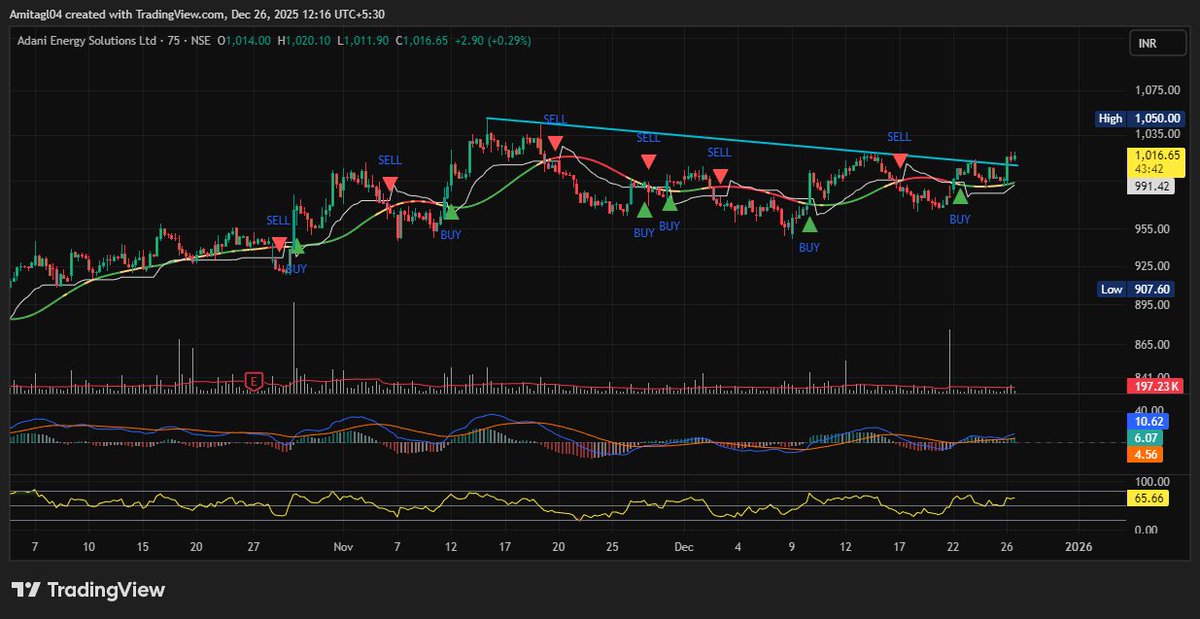Click the open value O1,014.00 in the header
Image resolution: width=1200 pixels, height=619 pixels.
[x=243, y=40]
